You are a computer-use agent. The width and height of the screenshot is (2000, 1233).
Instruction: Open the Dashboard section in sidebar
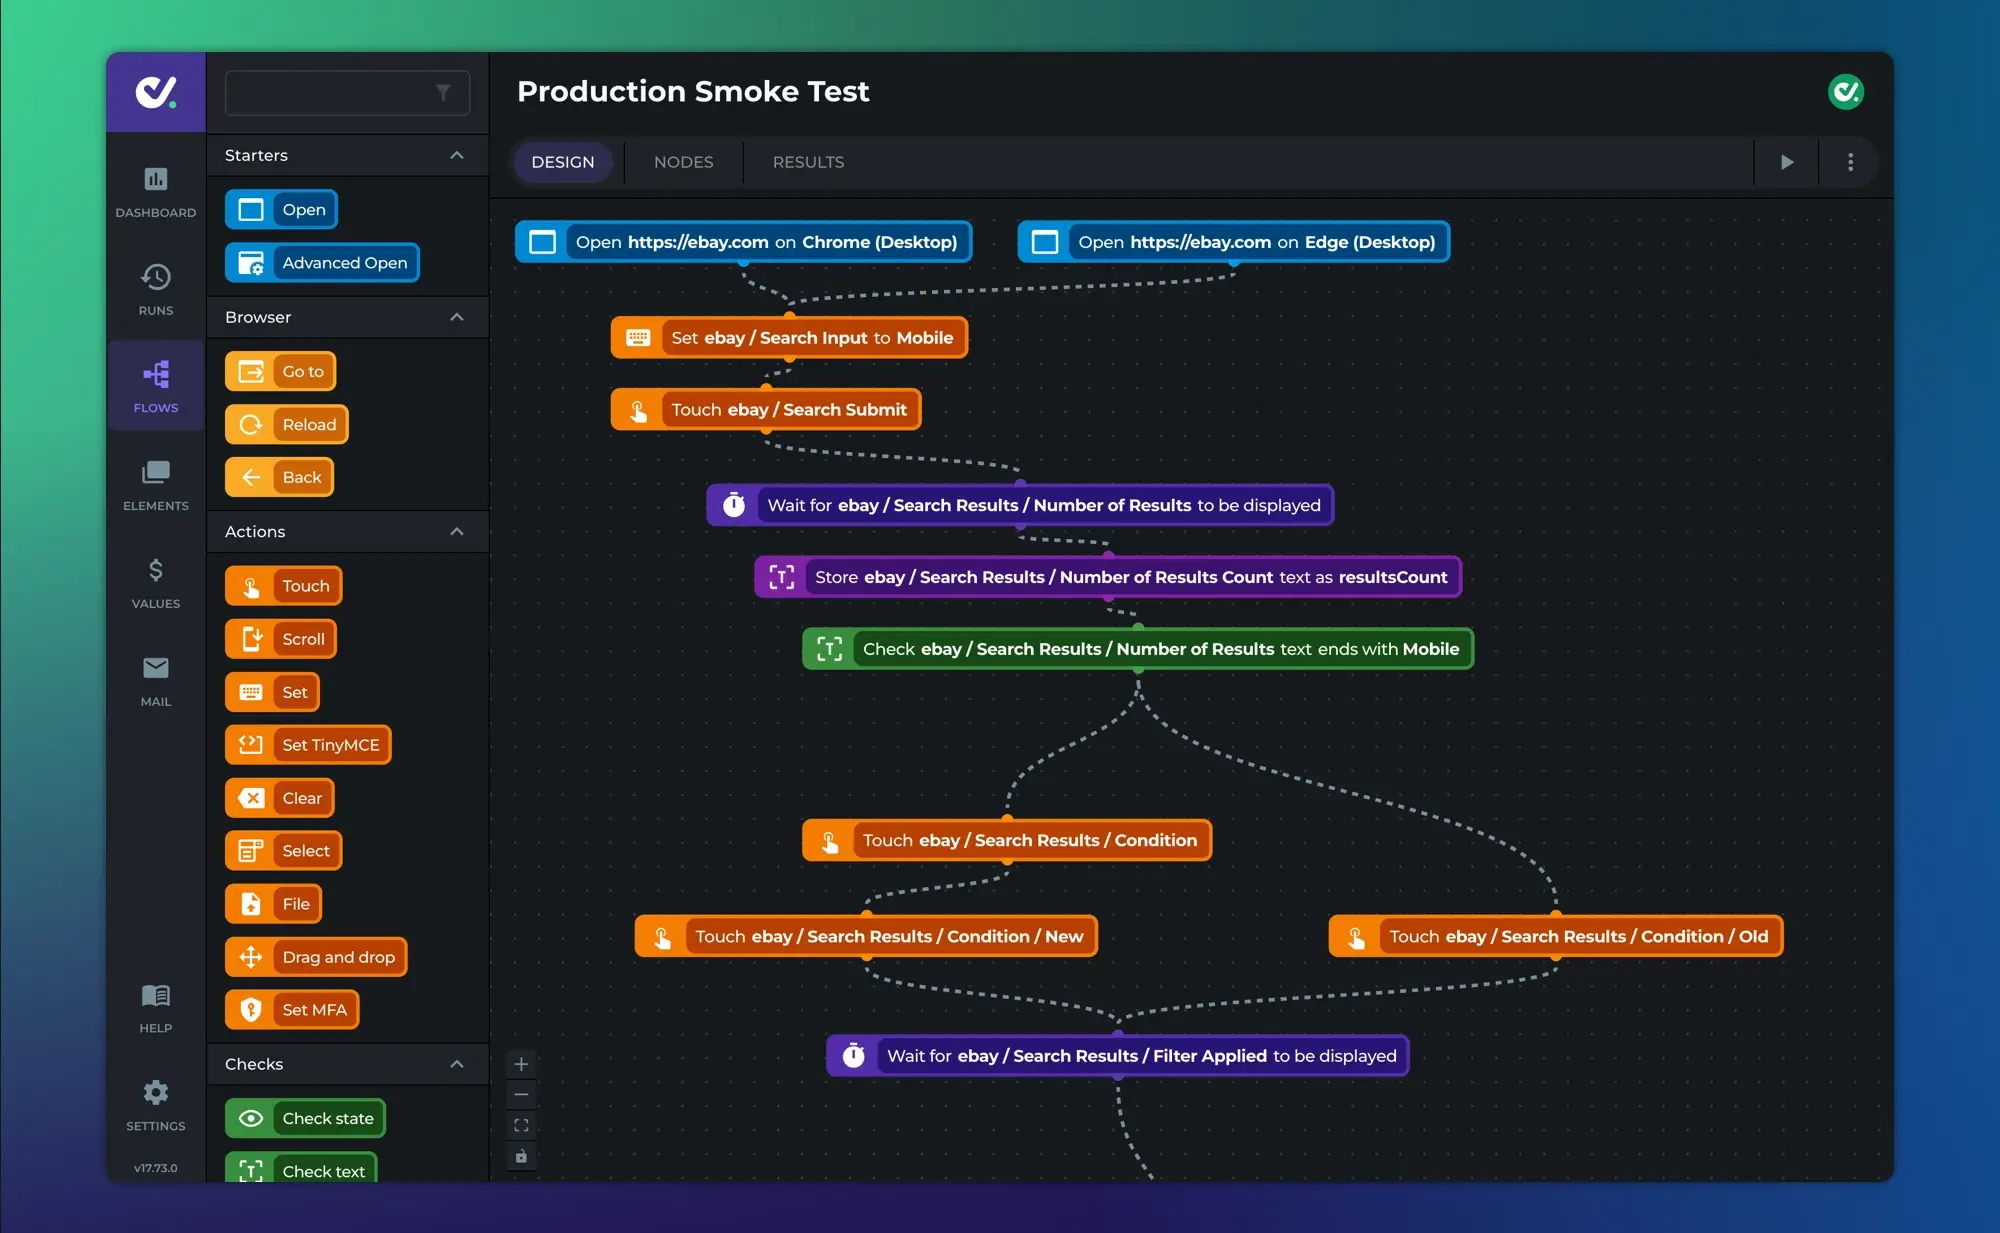point(155,192)
